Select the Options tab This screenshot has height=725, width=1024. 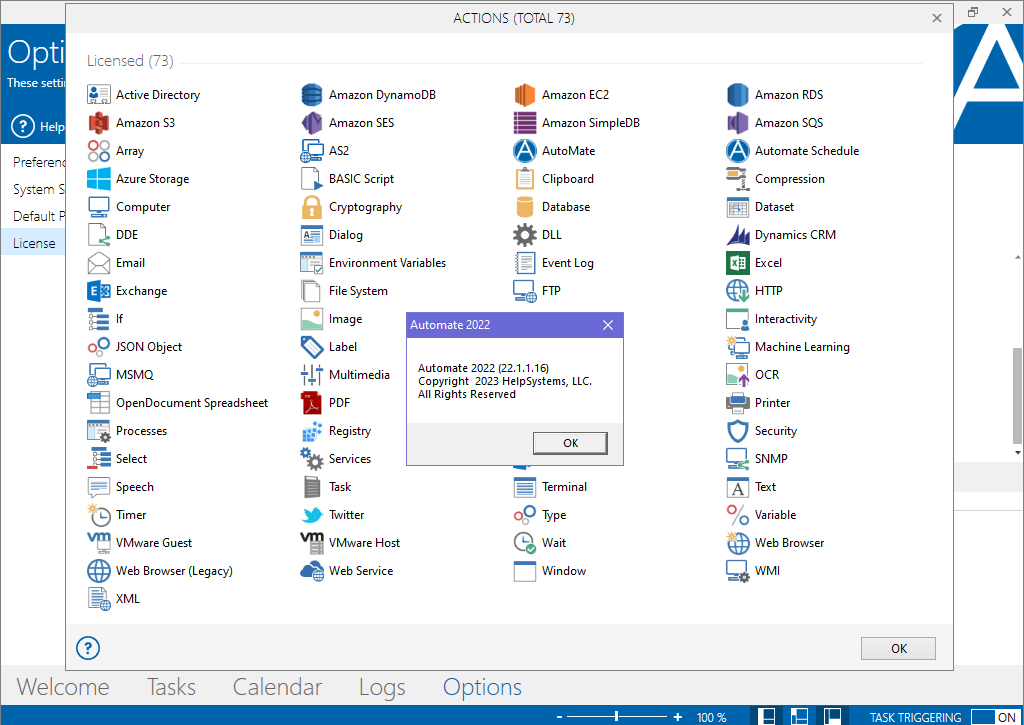(482, 687)
